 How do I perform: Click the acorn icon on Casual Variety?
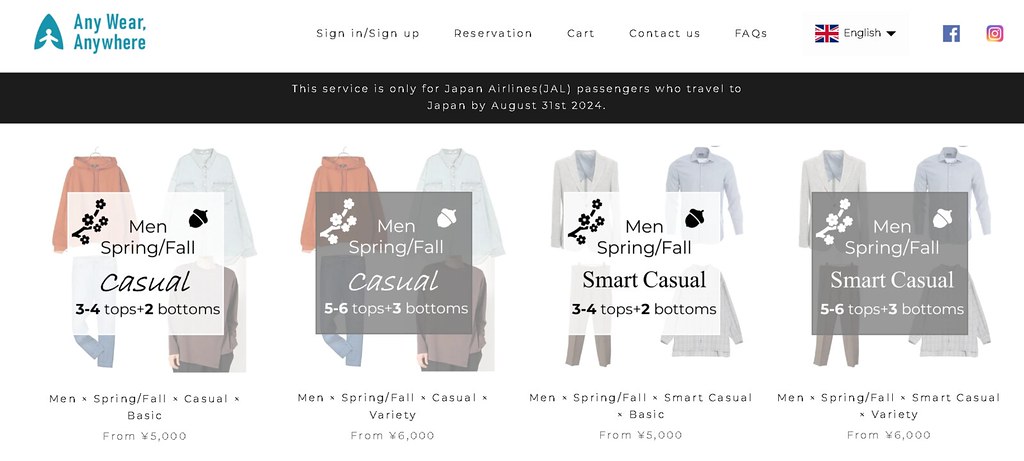[x=447, y=217]
